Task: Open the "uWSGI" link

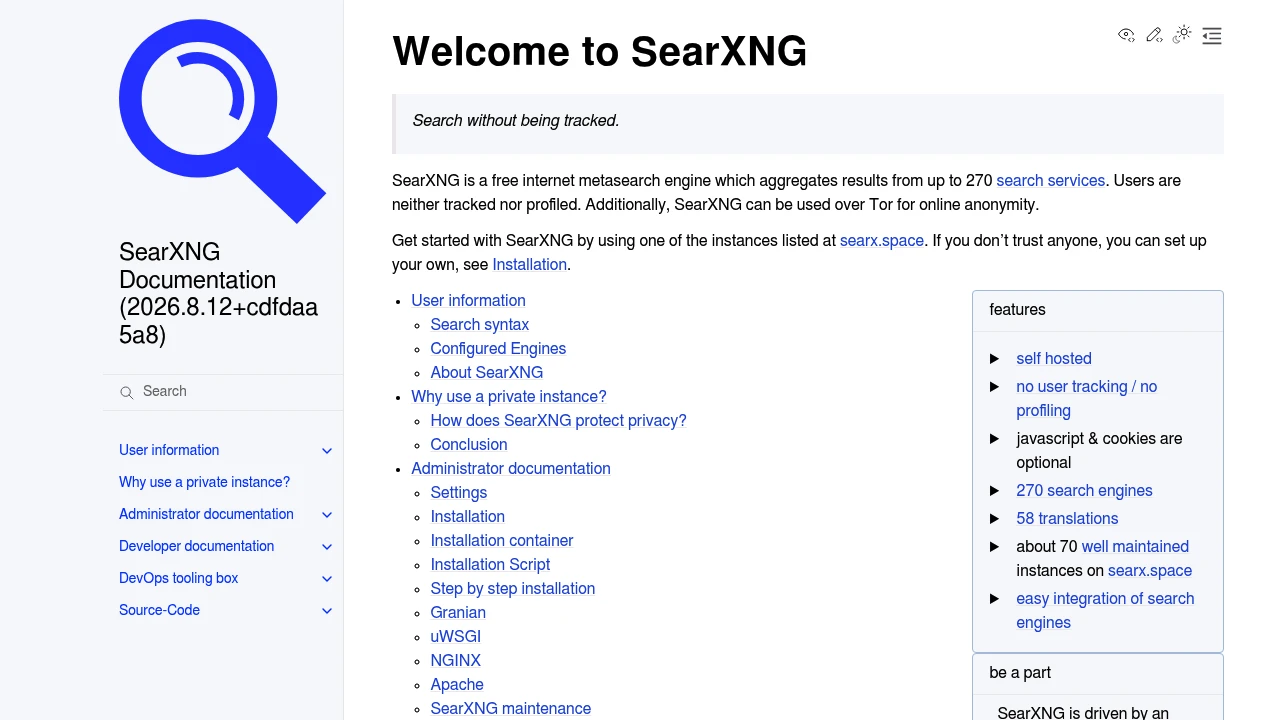Action: pyautogui.click(x=455, y=637)
